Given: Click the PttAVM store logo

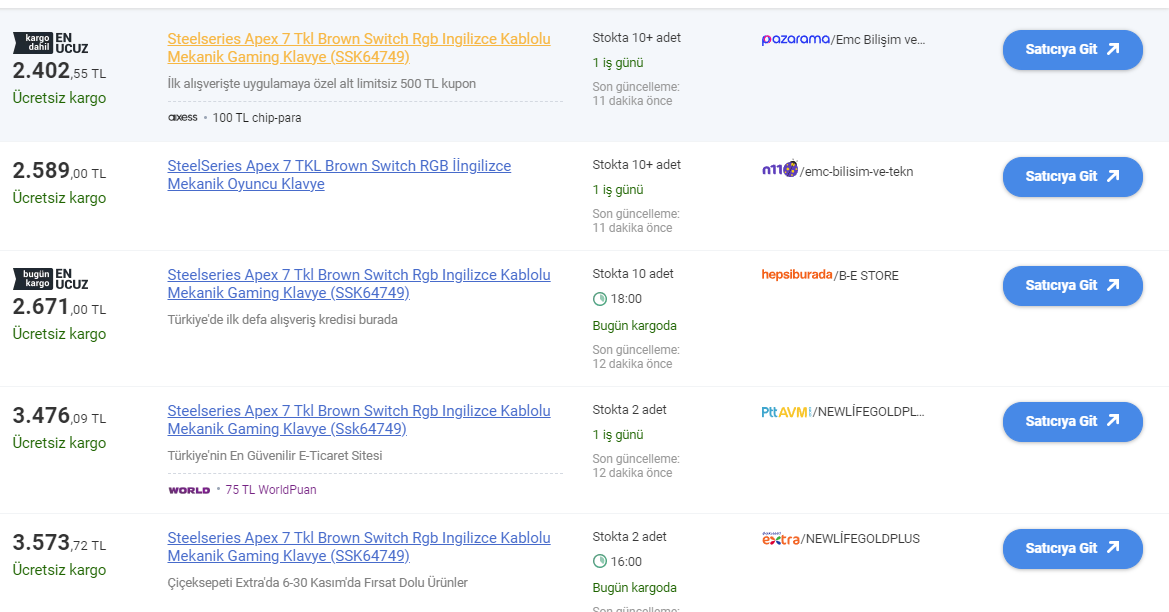Looking at the screenshot, I should 786,411.
